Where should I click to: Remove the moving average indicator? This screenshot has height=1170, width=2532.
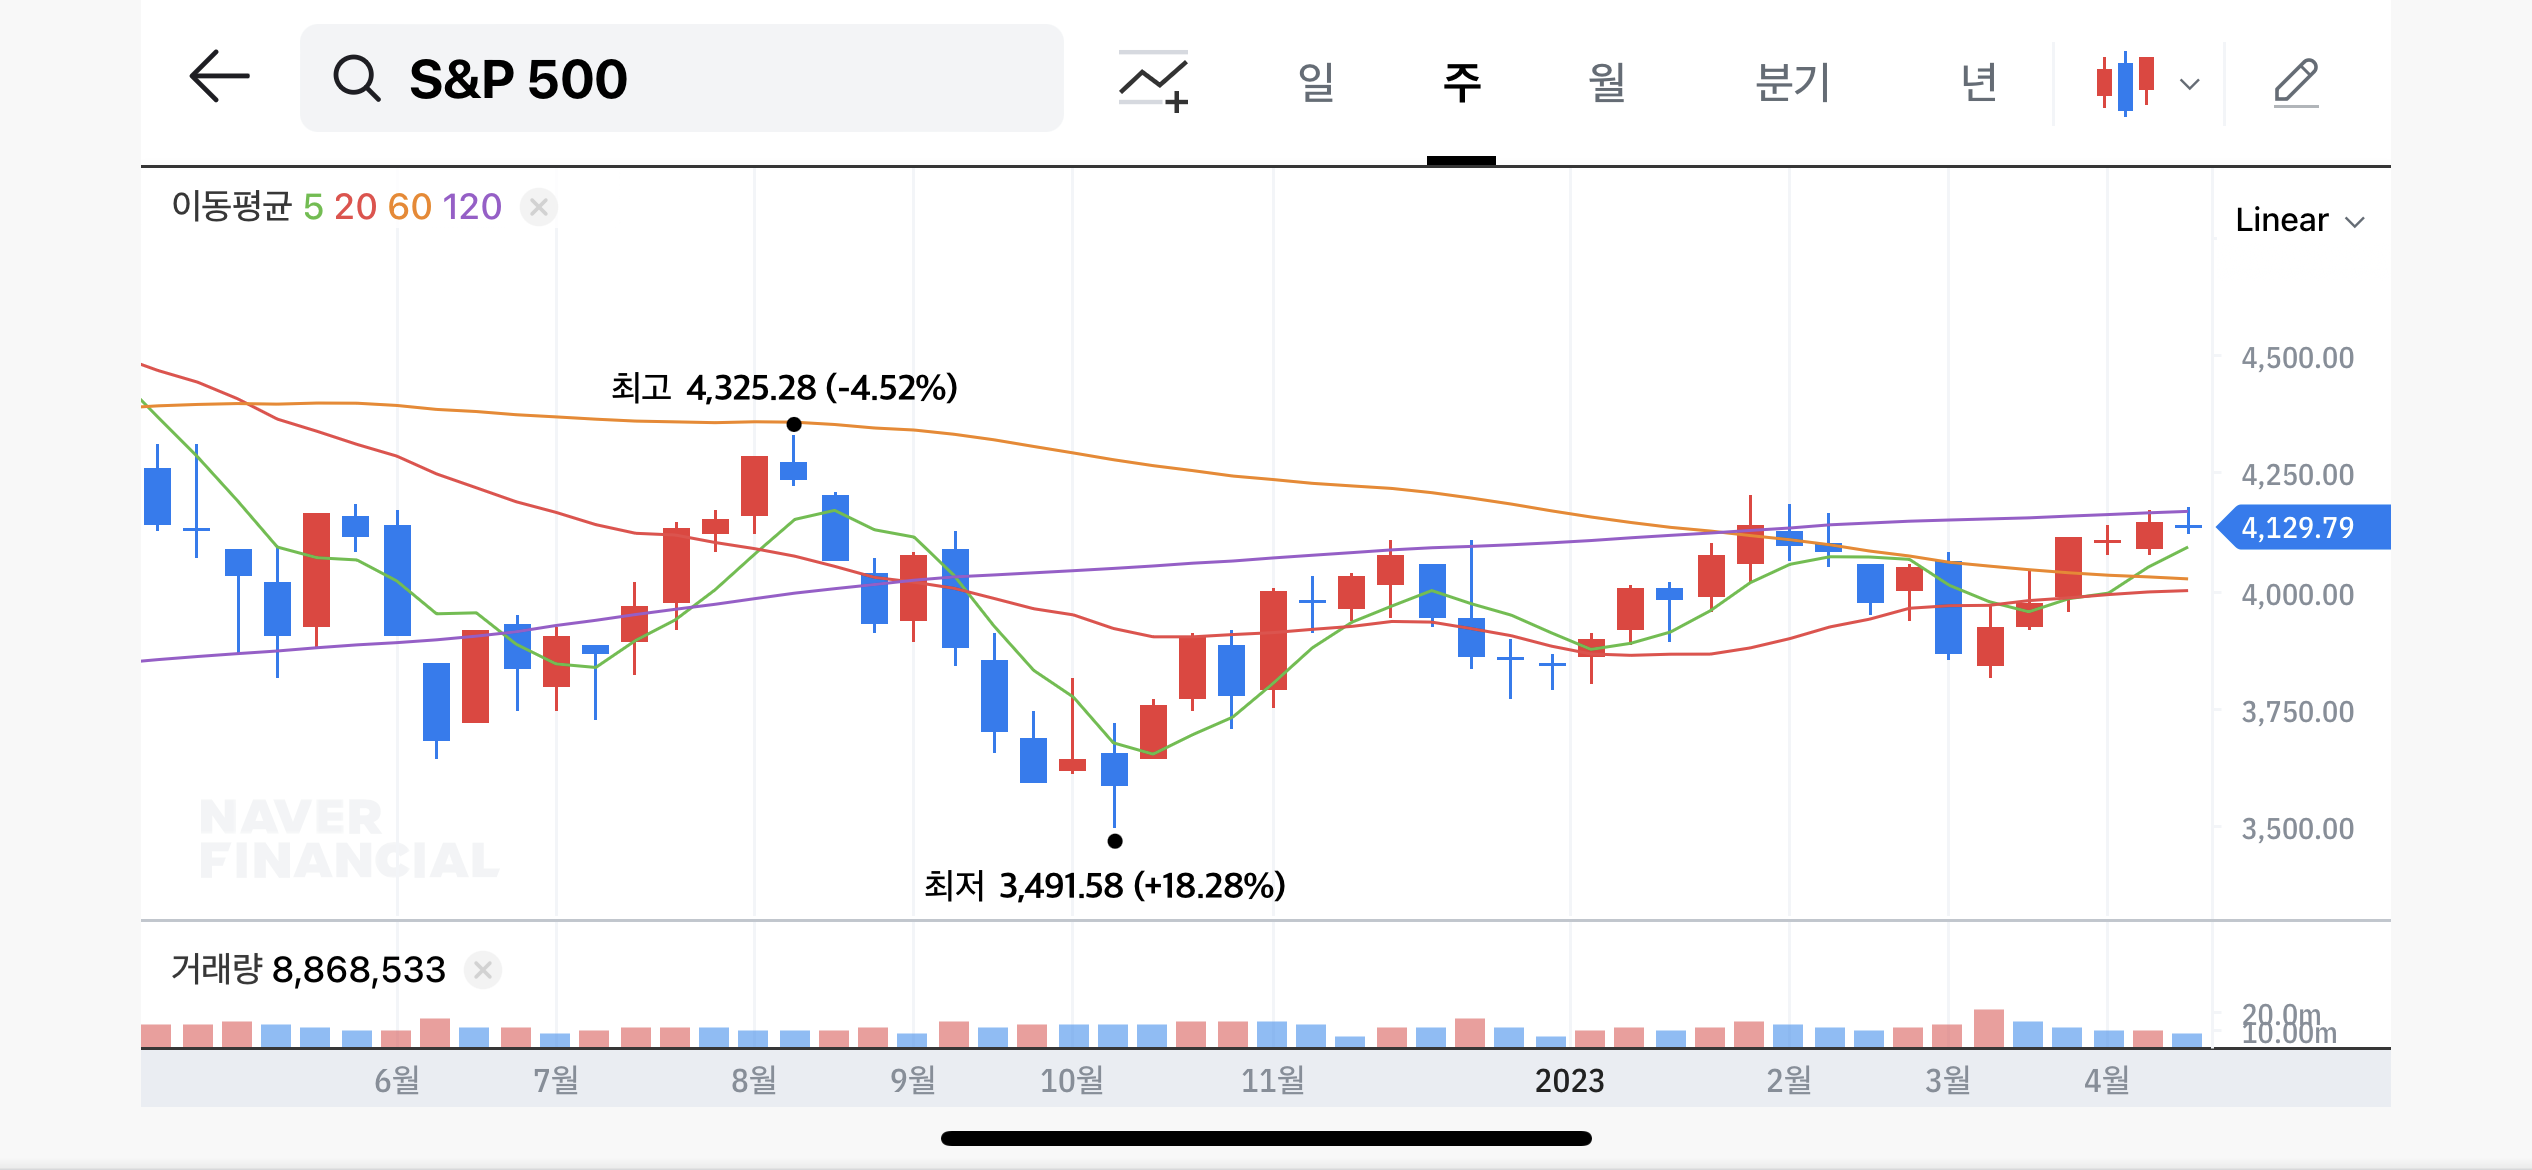539,207
